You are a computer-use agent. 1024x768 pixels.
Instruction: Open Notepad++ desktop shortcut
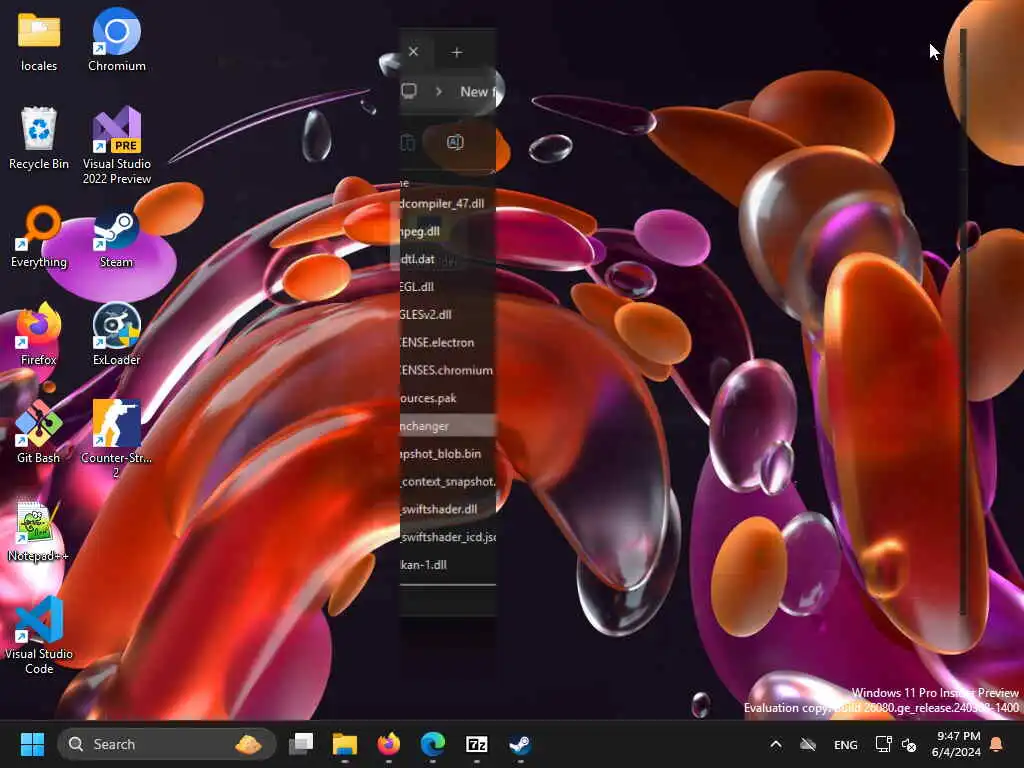(x=38, y=531)
